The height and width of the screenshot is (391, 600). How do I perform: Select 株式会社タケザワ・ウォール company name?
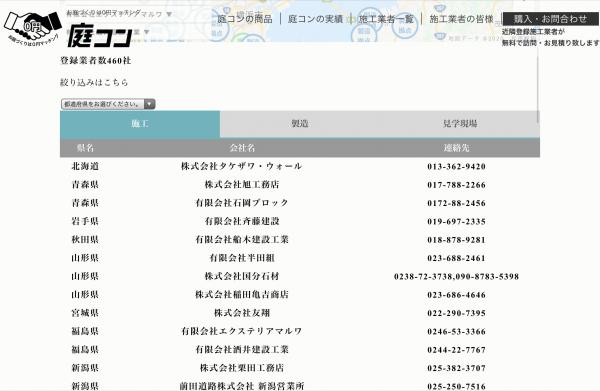(x=242, y=166)
